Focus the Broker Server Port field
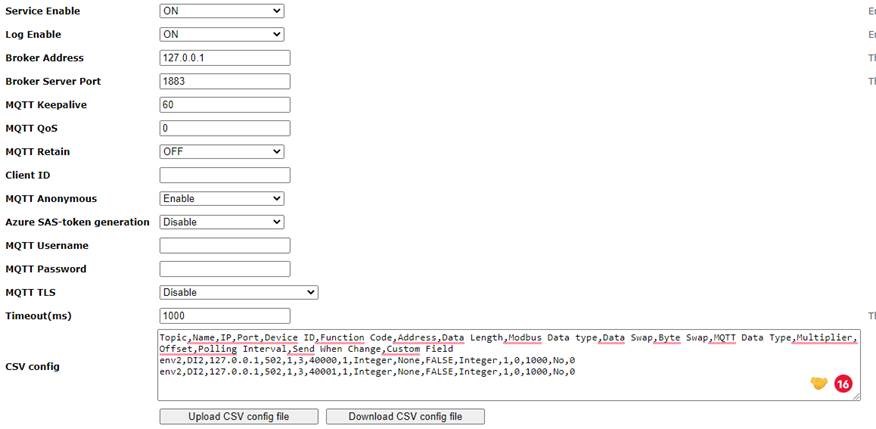This screenshot has height=429, width=876. (224, 81)
